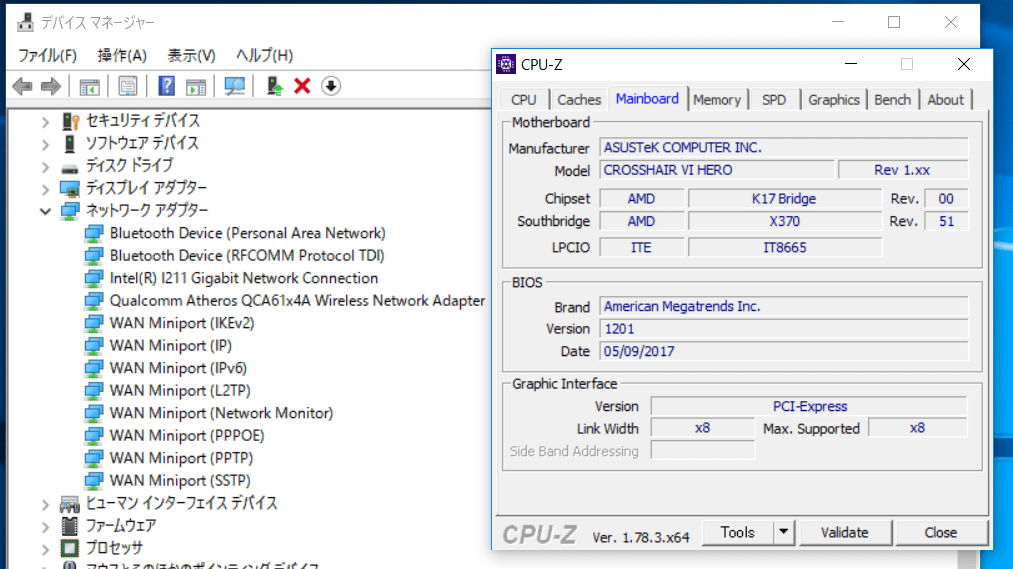Click the Intel I211 adapter icon
Image resolution: width=1013 pixels, height=569 pixels.
(x=94, y=278)
